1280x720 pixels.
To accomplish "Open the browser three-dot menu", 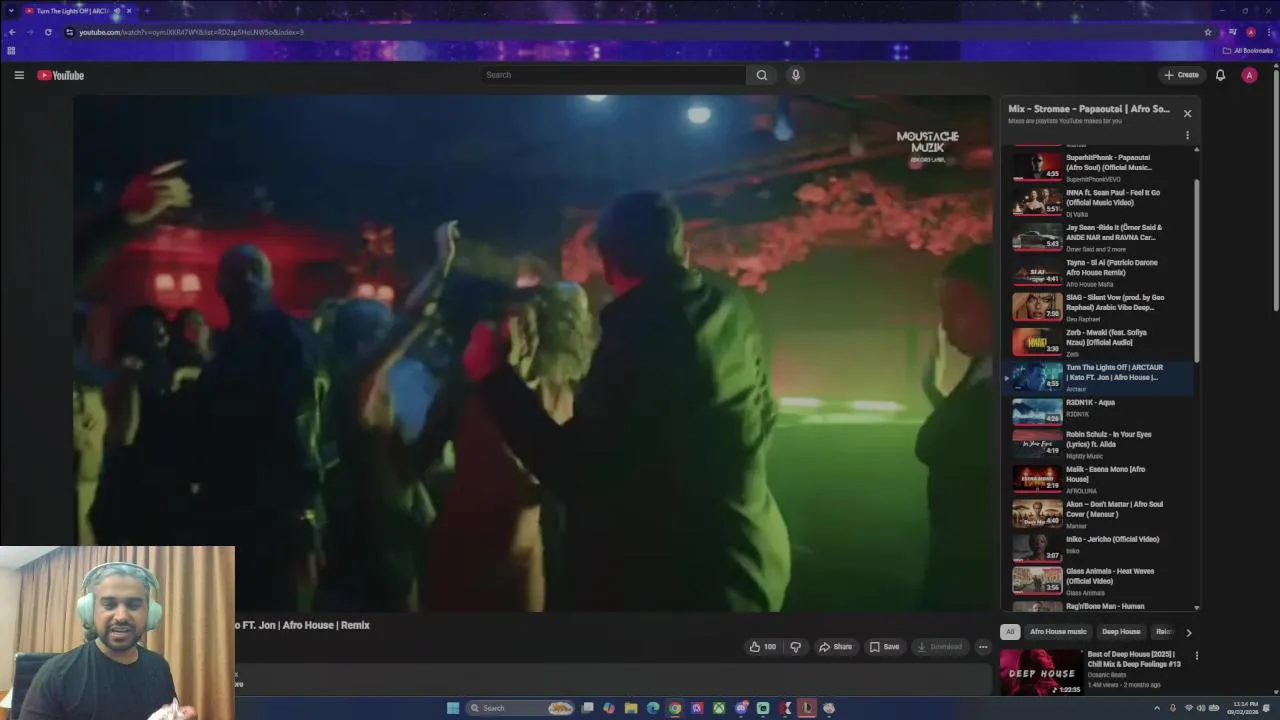I will (x=1268, y=32).
